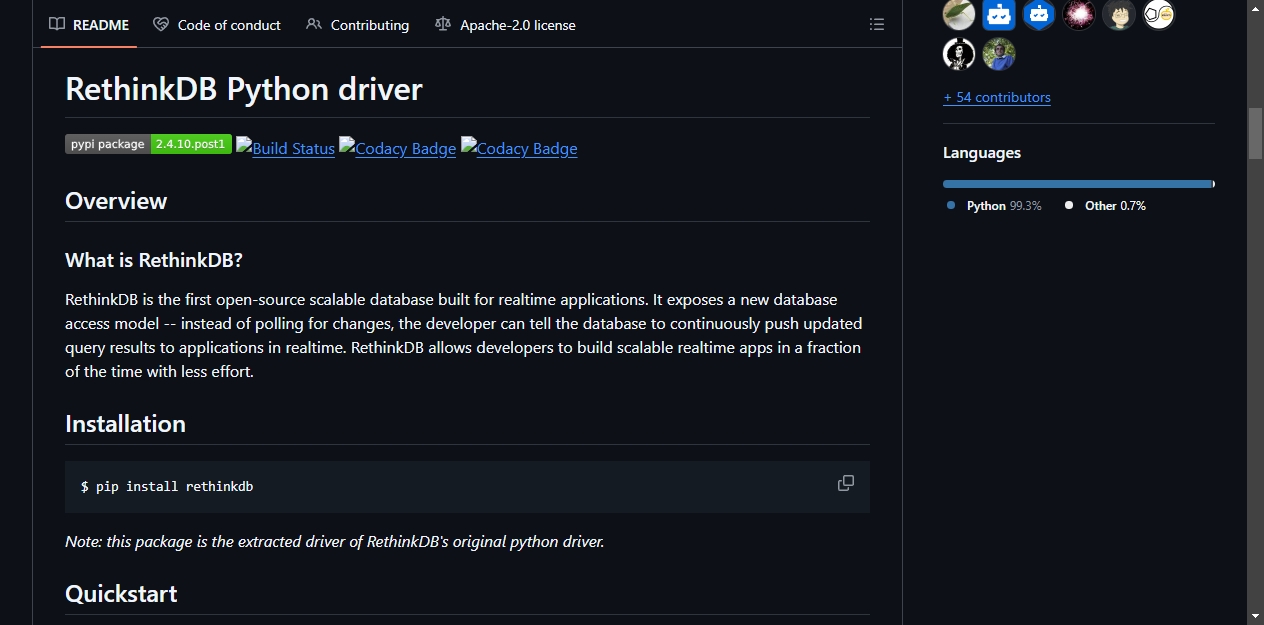1264x625 pixels.
Task: Switch to the README tab
Action: click(x=89, y=25)
